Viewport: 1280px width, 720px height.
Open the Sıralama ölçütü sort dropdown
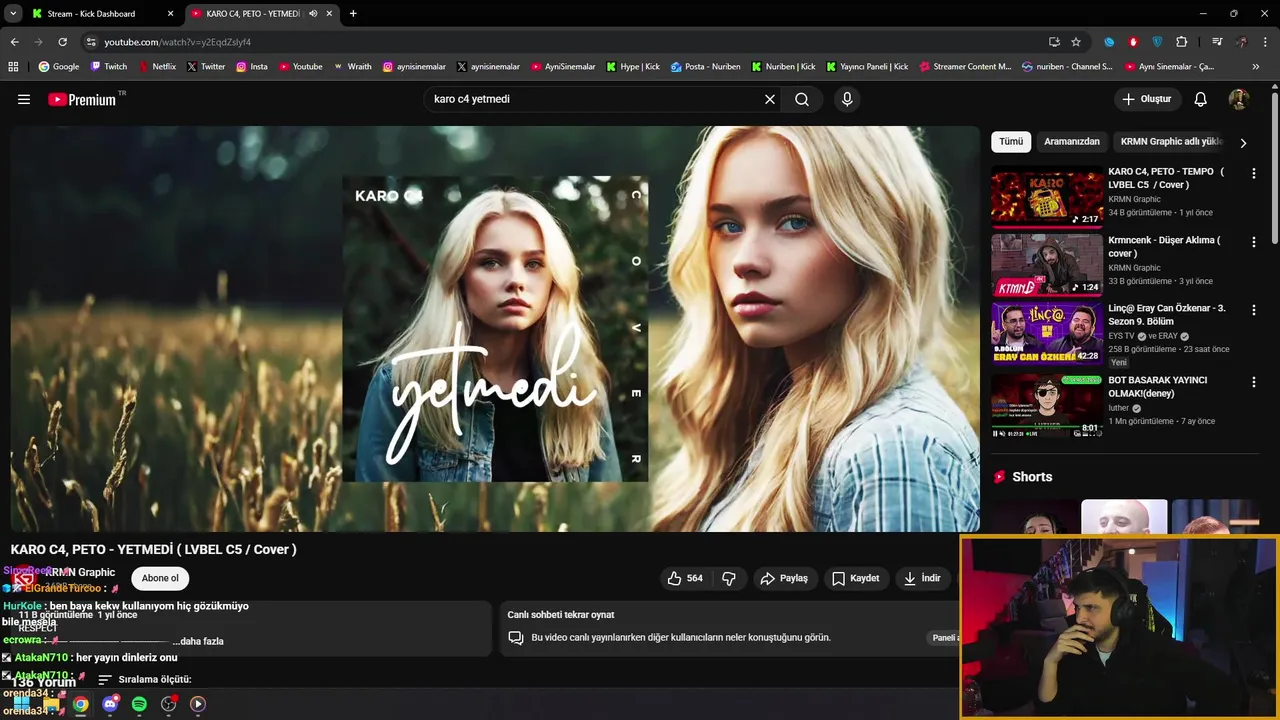point(145,679)
